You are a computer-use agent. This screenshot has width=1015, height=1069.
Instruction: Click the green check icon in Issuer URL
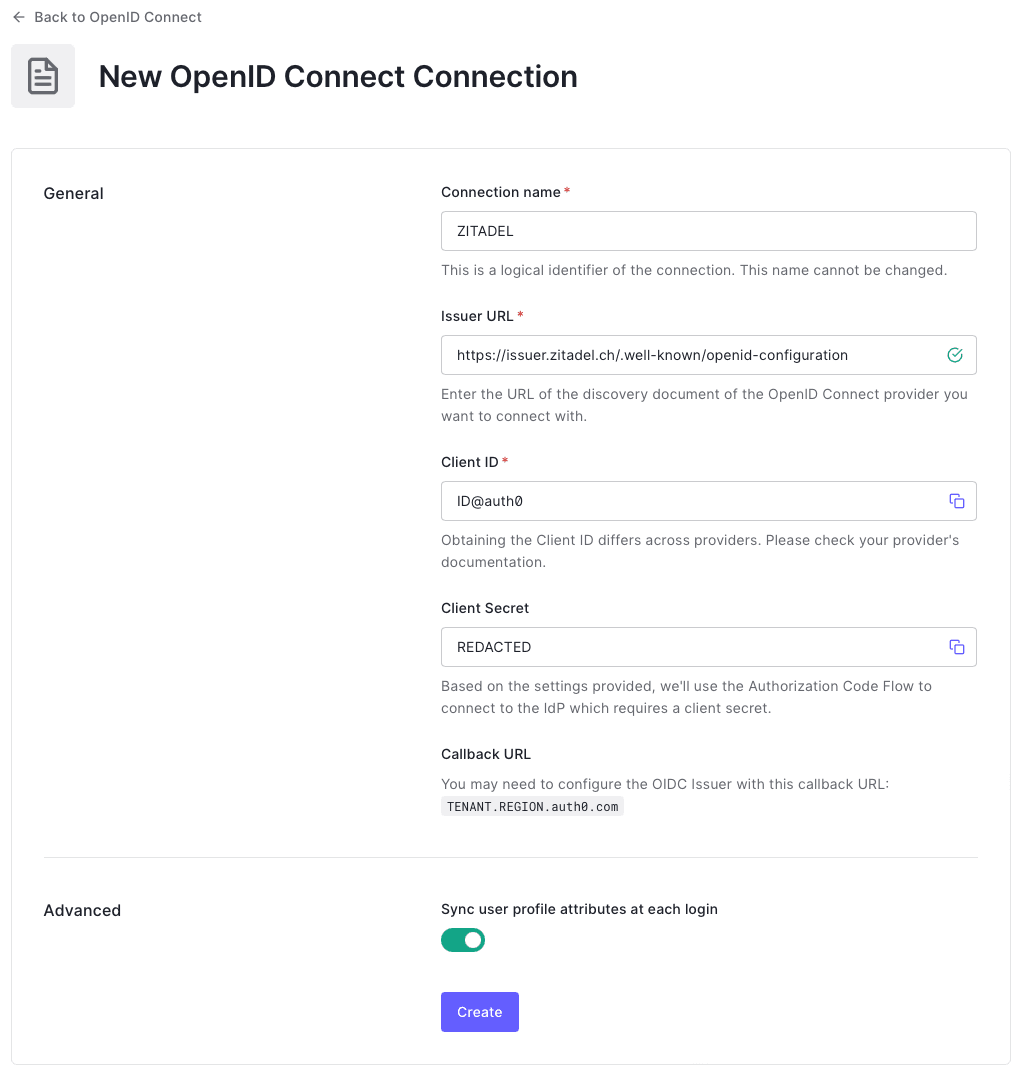pos(955,355)
